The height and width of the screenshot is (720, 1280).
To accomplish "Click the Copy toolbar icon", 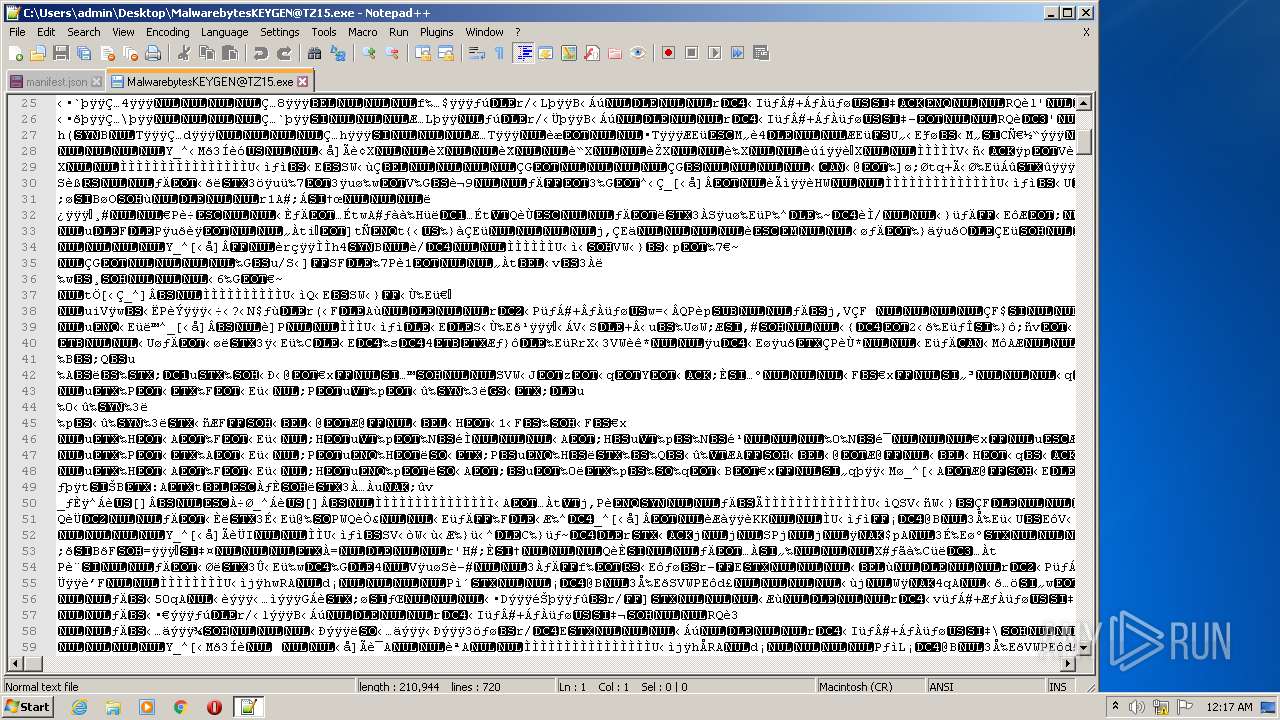I will pos(207,53).
